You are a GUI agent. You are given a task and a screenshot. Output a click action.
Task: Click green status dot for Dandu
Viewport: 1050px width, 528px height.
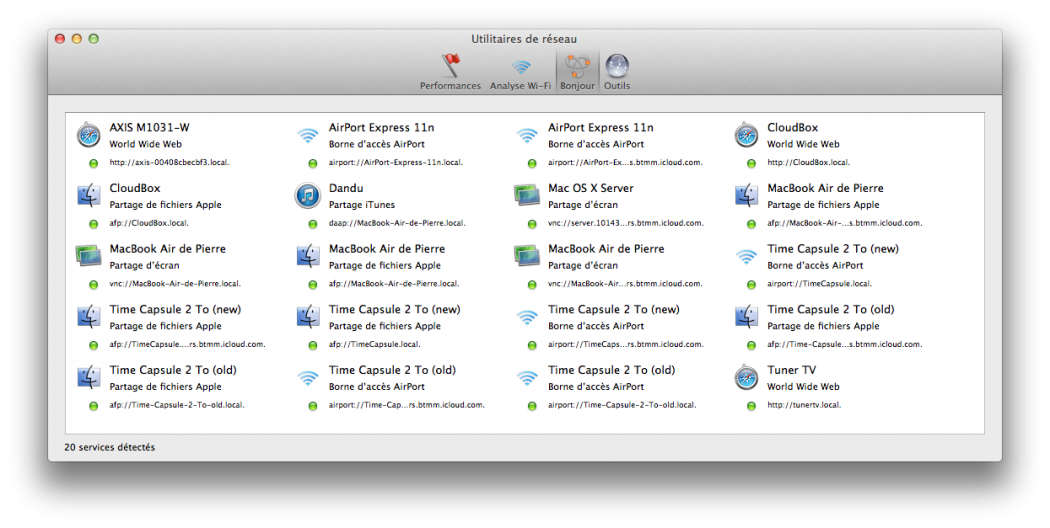(x=312, y=224)
